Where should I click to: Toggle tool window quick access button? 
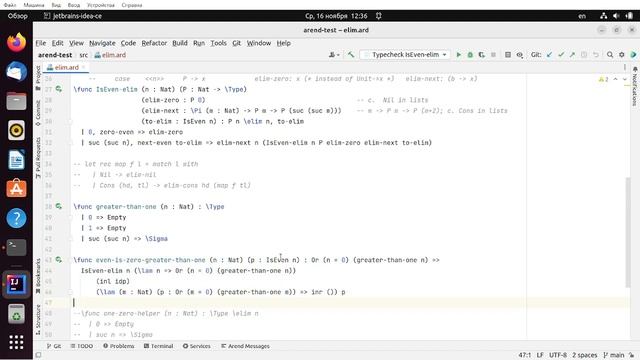(38, 355)
